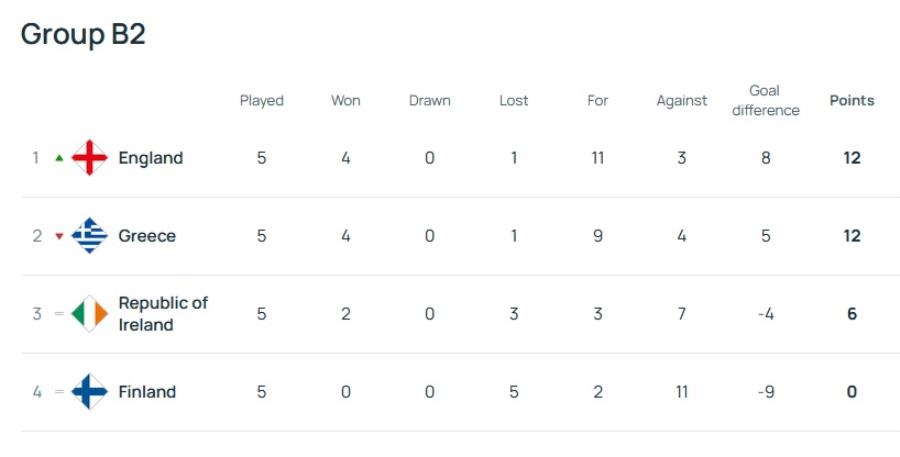This screenshot has width=900, height=457.
Task: Click the Finland flag icon
Action: 90,392
